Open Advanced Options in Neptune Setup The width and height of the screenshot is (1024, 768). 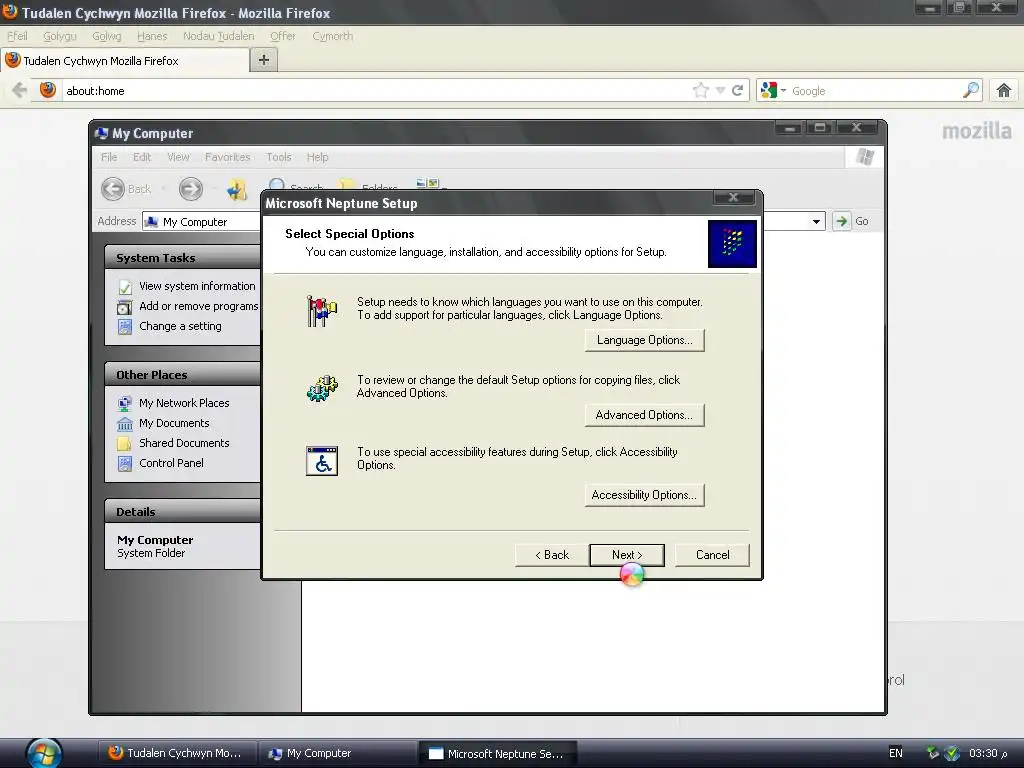(644, 415)
